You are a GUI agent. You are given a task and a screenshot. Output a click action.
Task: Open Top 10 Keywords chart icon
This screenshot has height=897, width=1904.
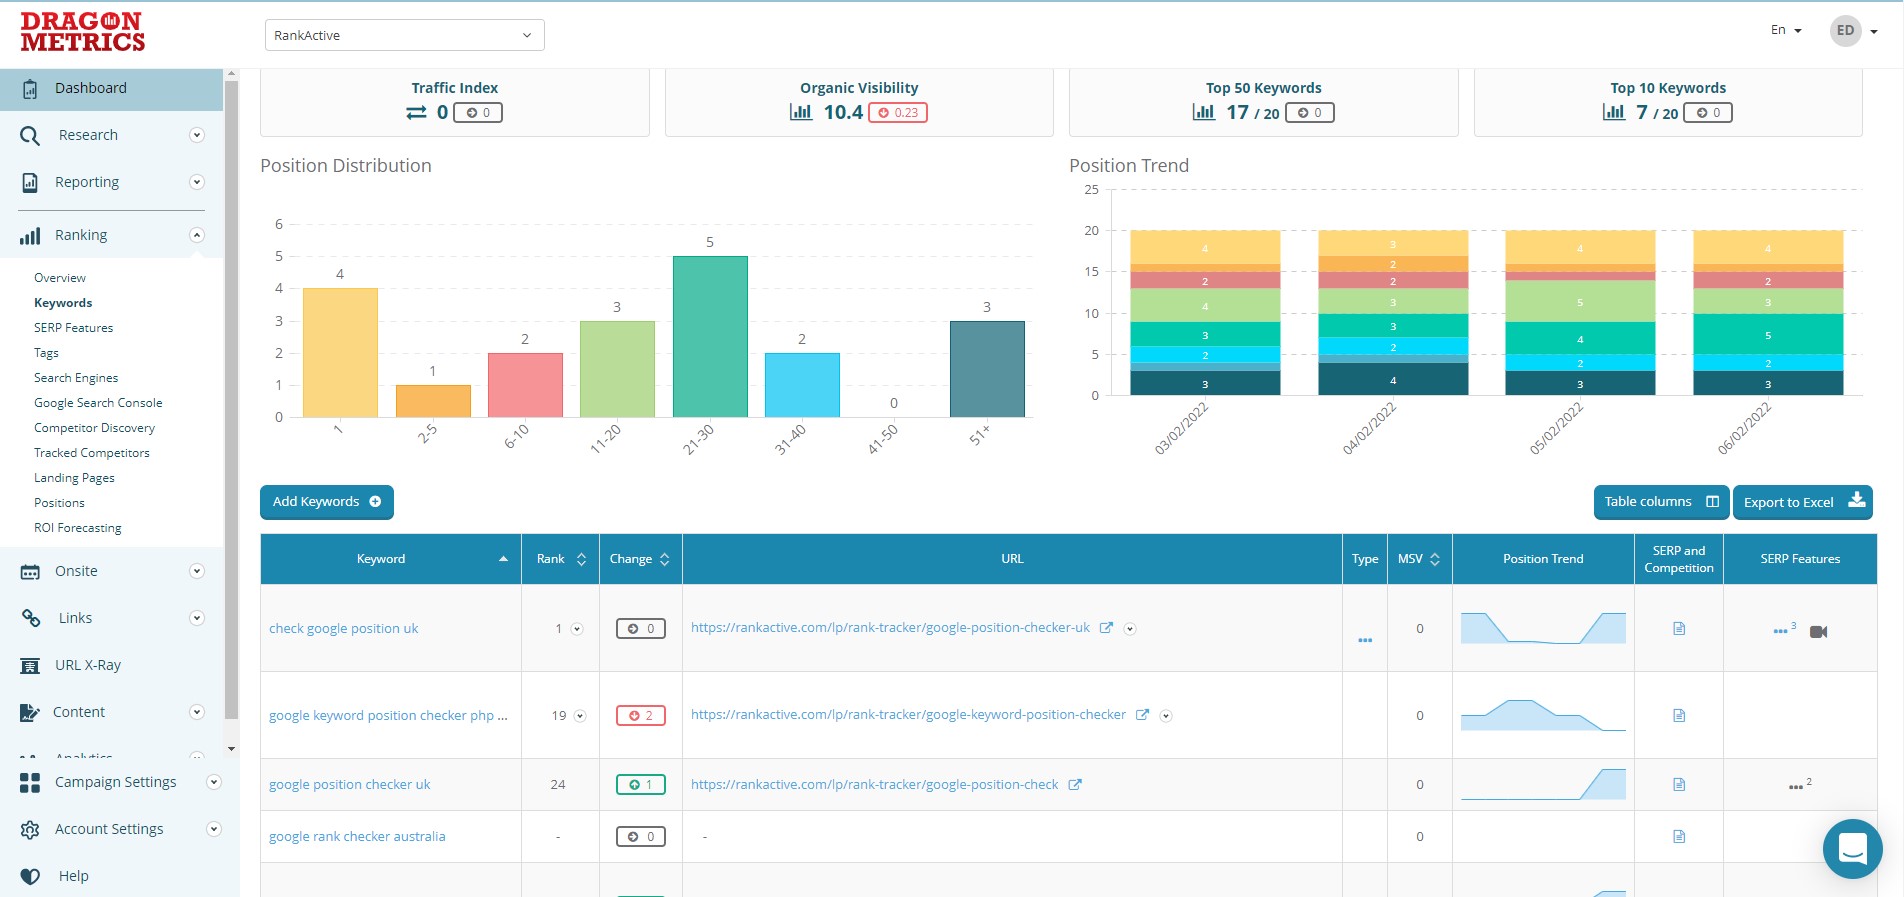pyautogui.click(x=1614, y=112)
